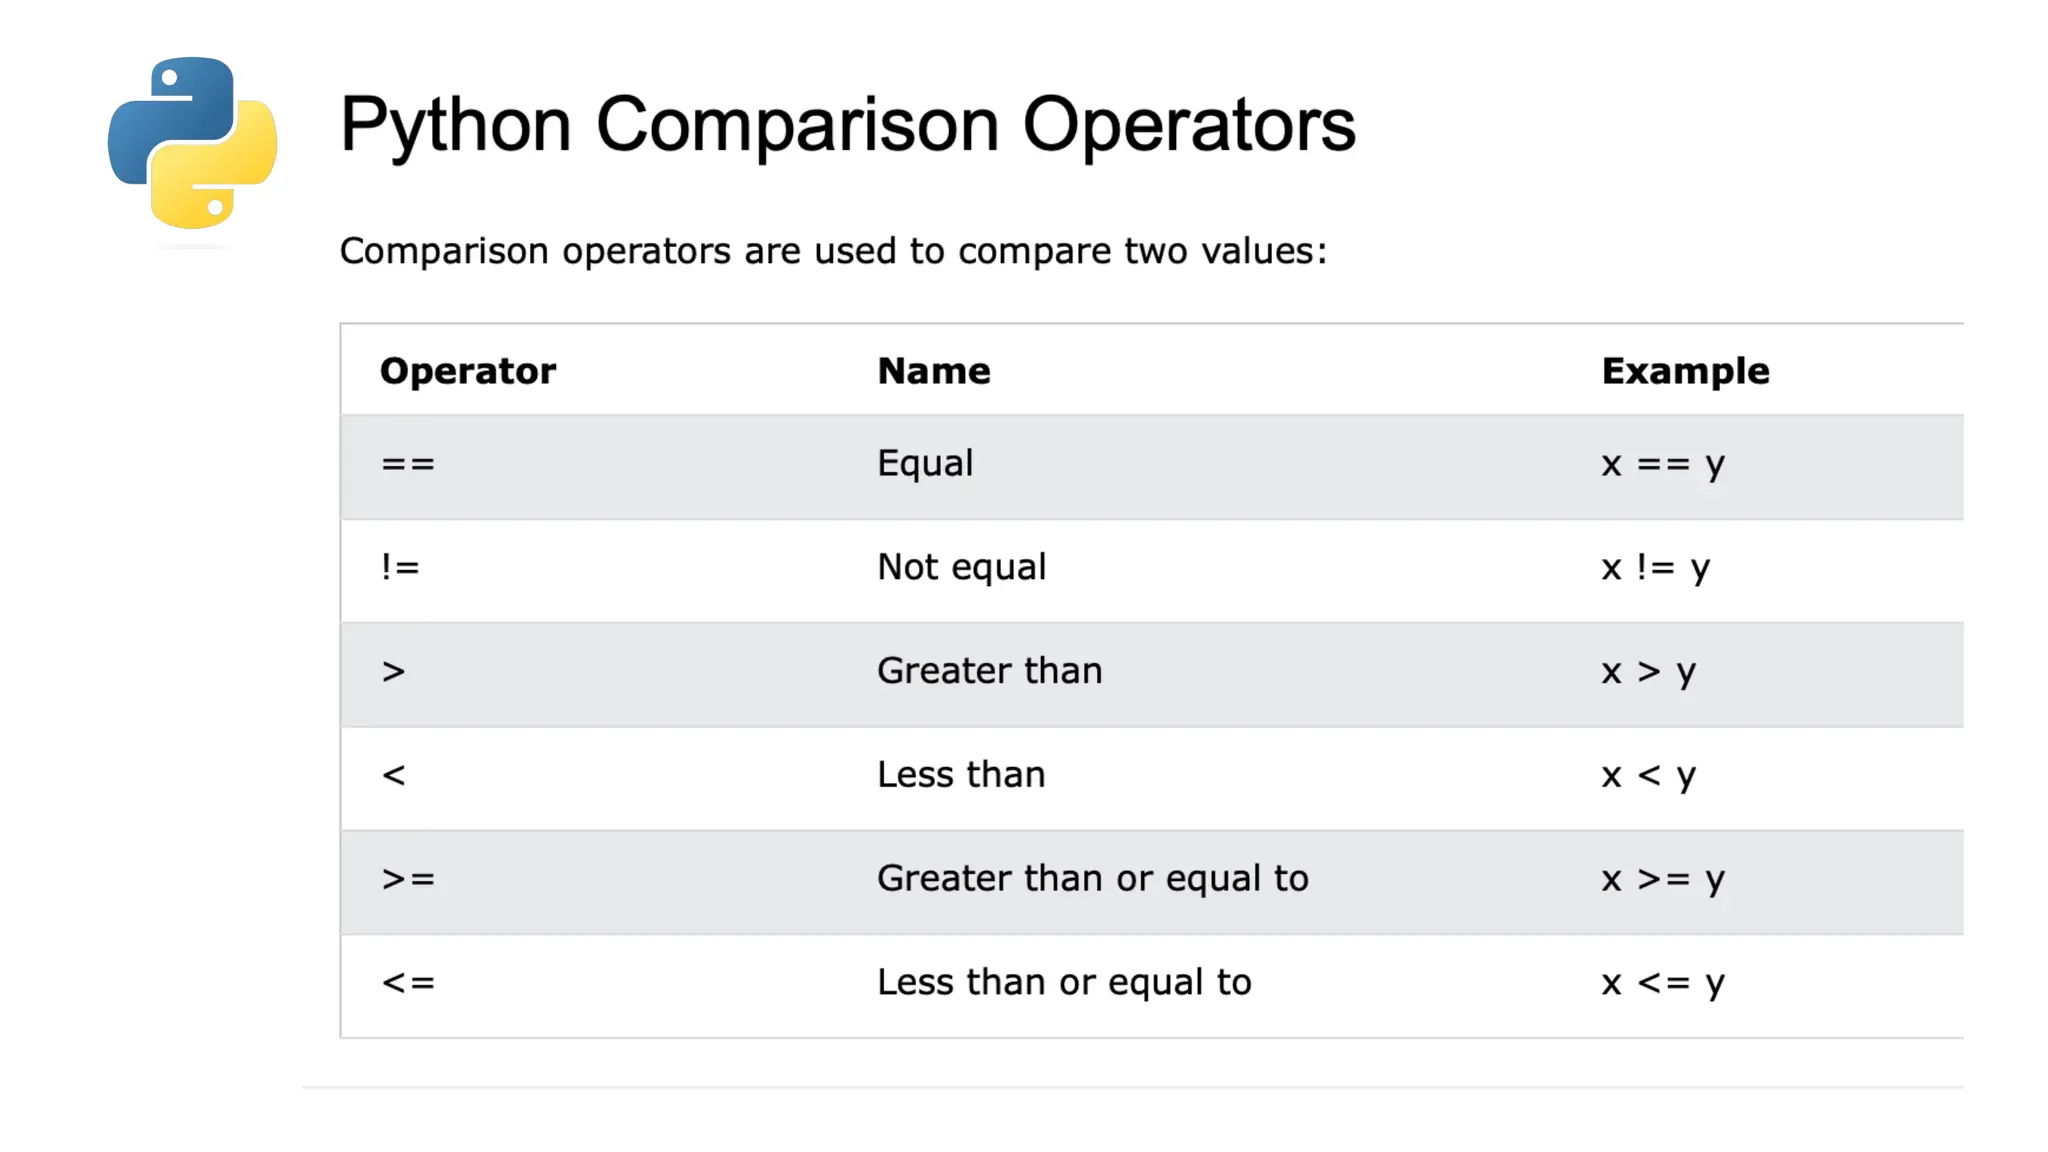The height and width of the screenshot is (1152, 2048).
Task: Click the < operator cell
Action: (x=393, y=775)
